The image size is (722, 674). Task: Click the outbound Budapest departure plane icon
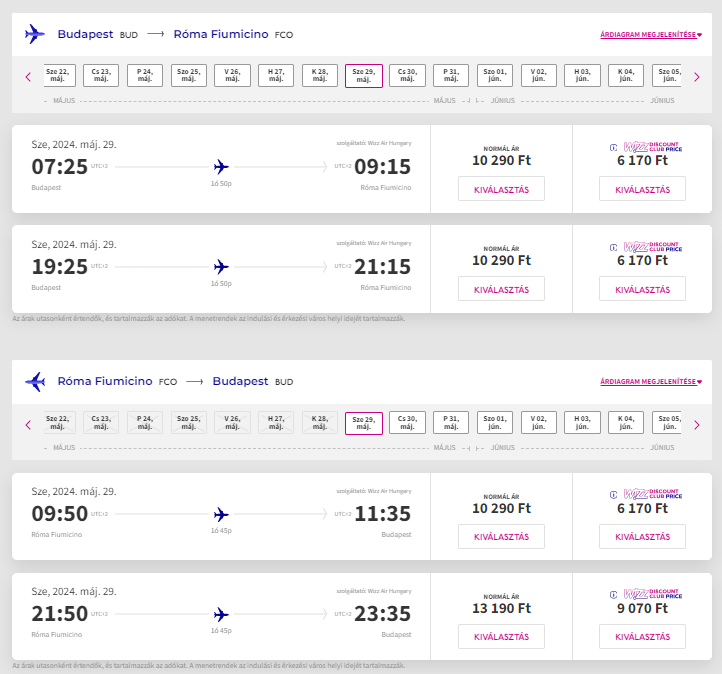click(35, 34)
